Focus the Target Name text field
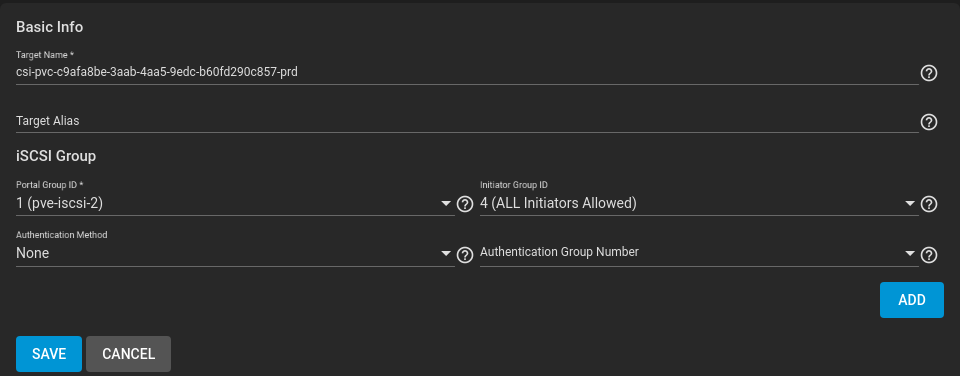This screenshot has height=376, width=960. click(467, 72)
